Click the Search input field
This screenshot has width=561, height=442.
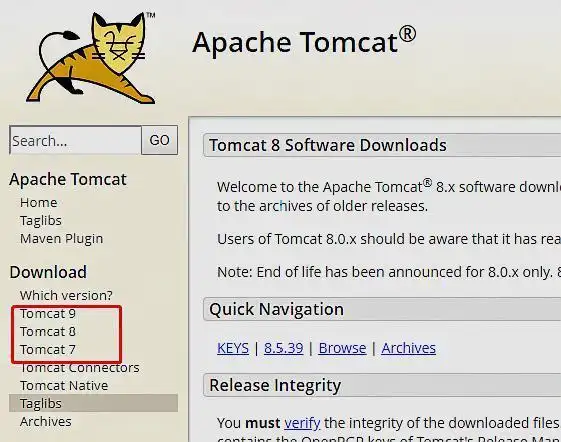tap(75, 140)
